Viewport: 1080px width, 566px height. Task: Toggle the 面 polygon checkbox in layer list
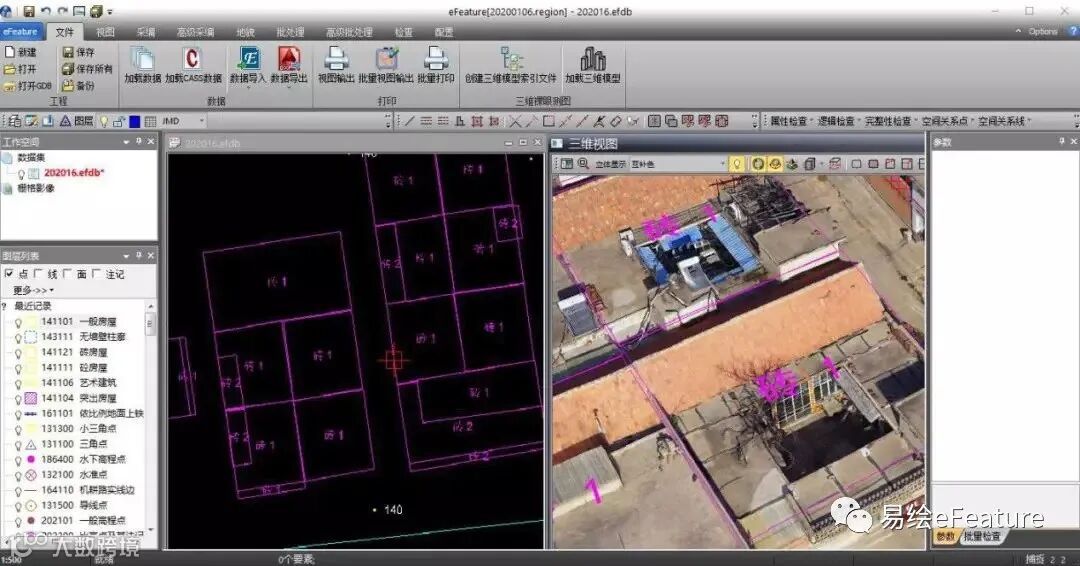coord(68,274)
